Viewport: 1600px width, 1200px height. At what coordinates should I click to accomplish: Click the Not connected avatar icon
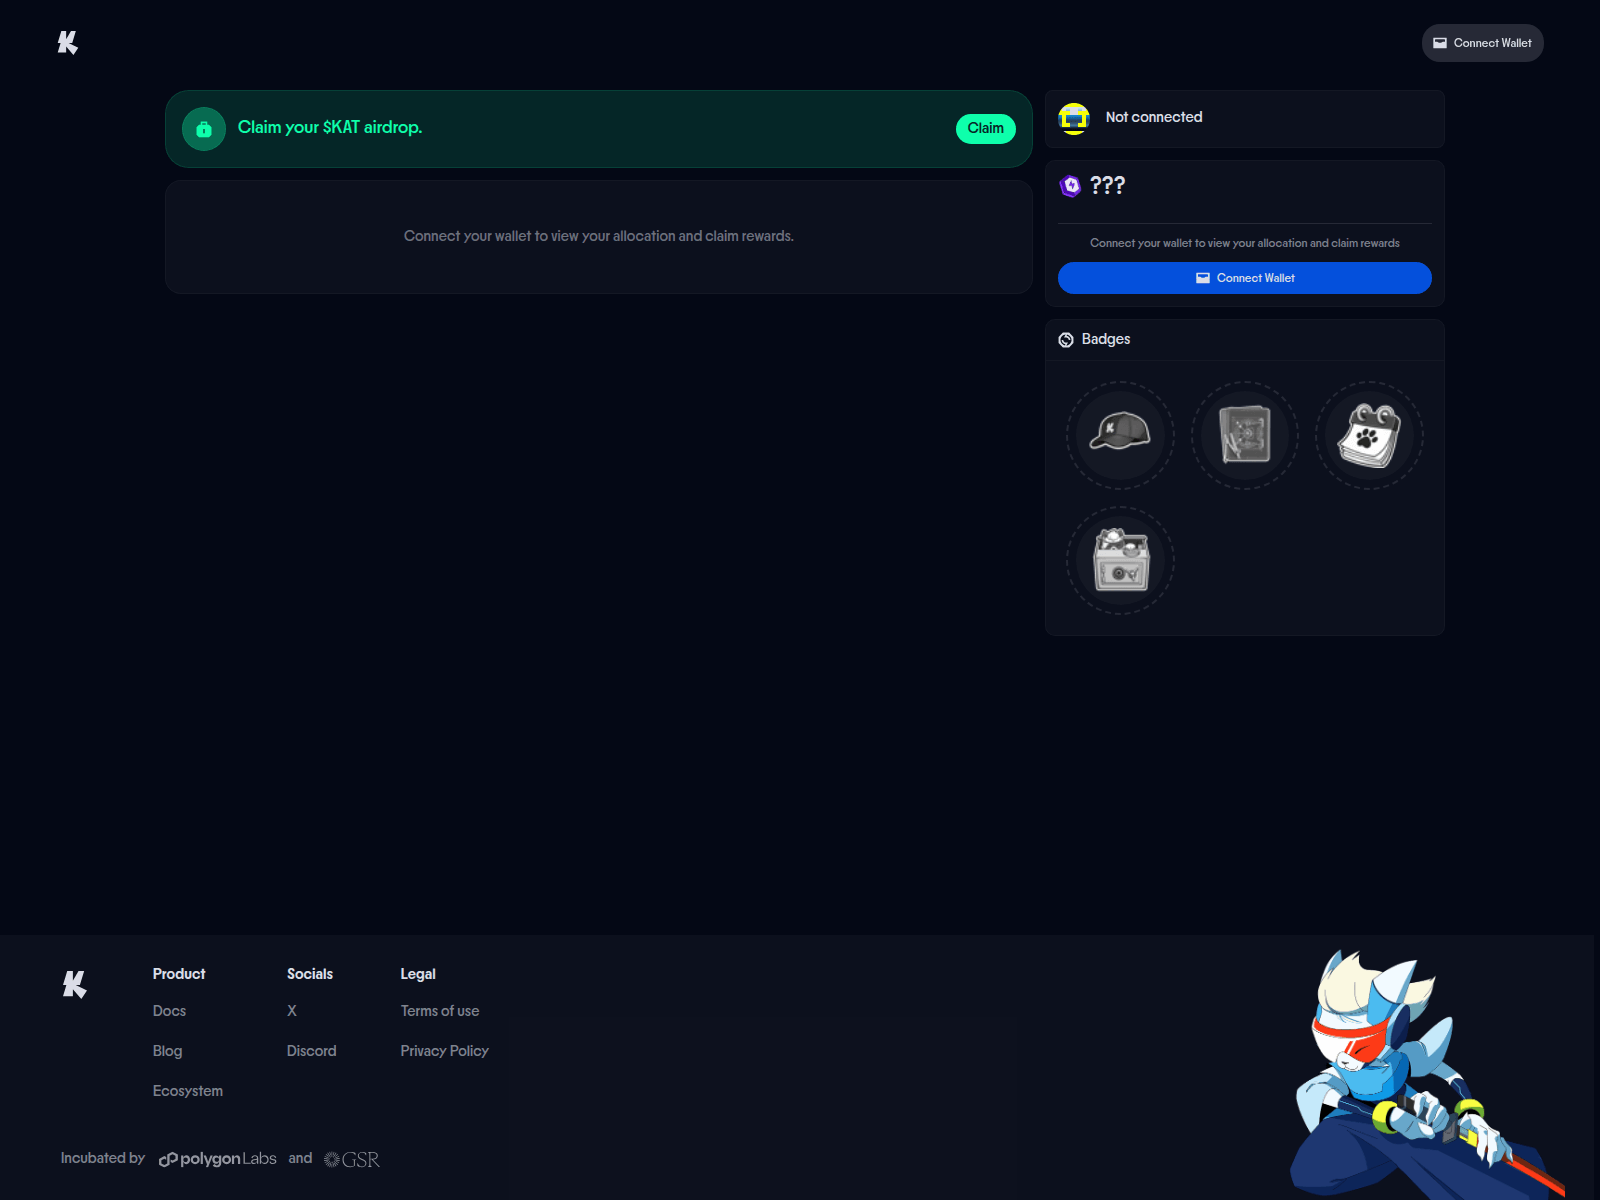coord(1074,118)
